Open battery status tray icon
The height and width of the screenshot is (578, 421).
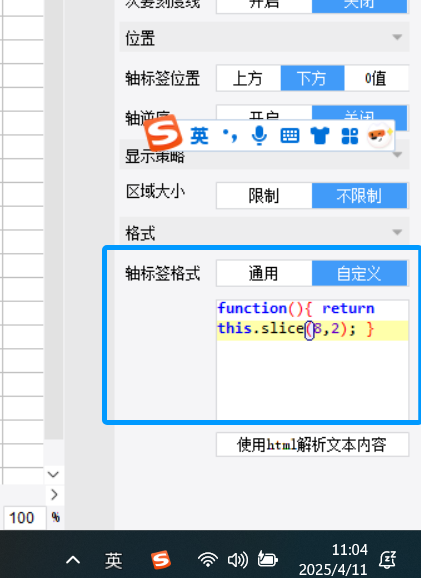tap(267, 560)
